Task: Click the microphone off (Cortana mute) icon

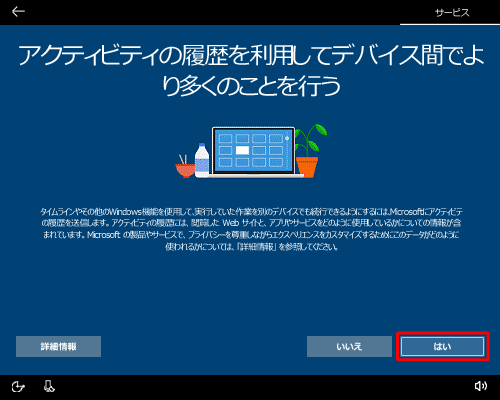Action: 49,386
